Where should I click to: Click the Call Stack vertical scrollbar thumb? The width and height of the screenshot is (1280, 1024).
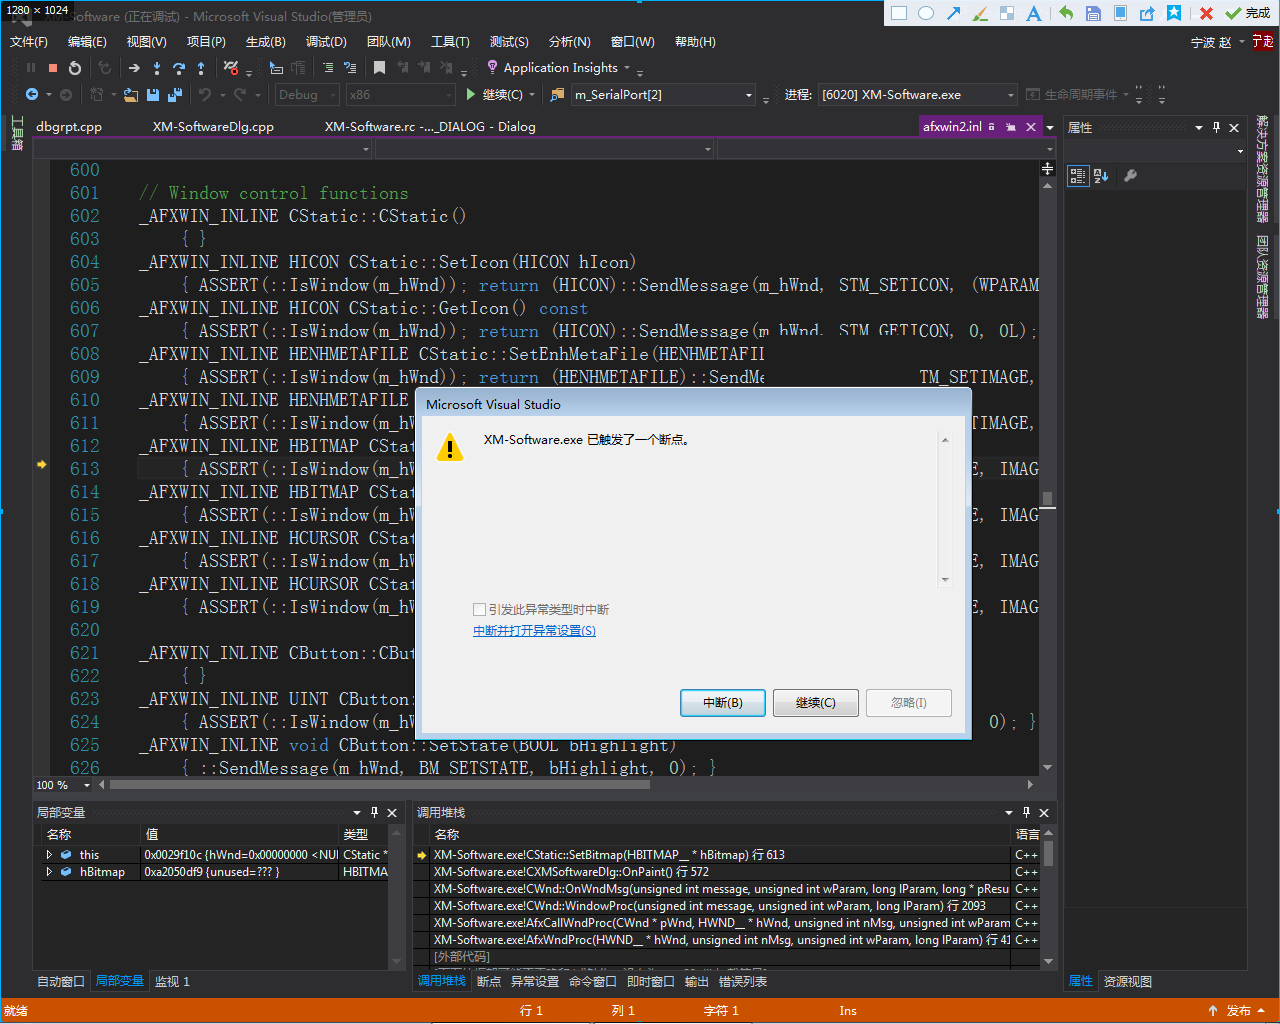1048,853
